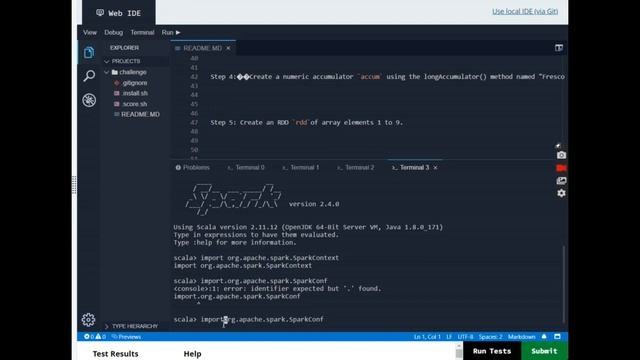Open the .score.sh file
The height and width of the screenshot is (360, 640).
[x=134, y=104]
